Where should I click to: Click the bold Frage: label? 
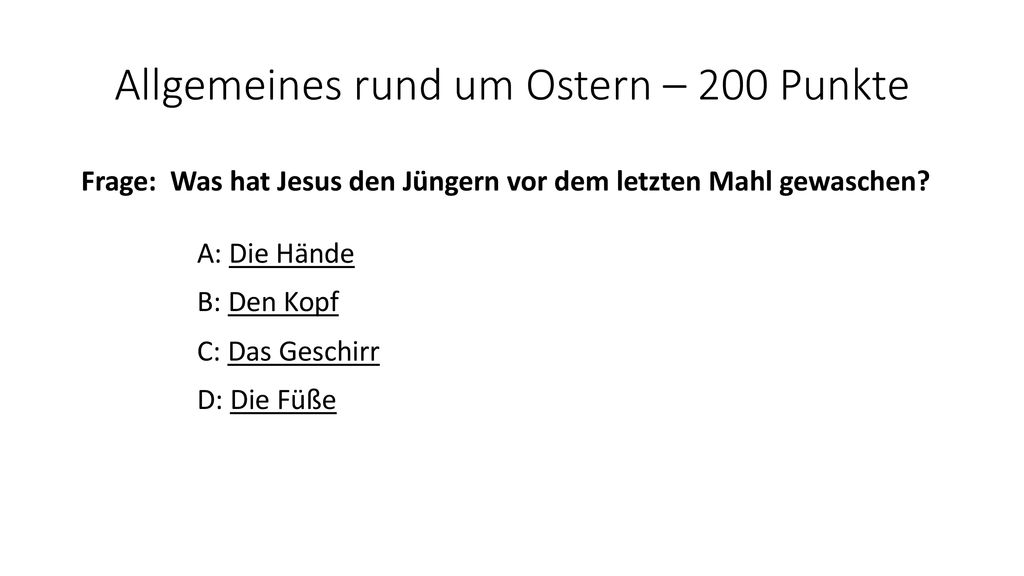pos(119,182)
